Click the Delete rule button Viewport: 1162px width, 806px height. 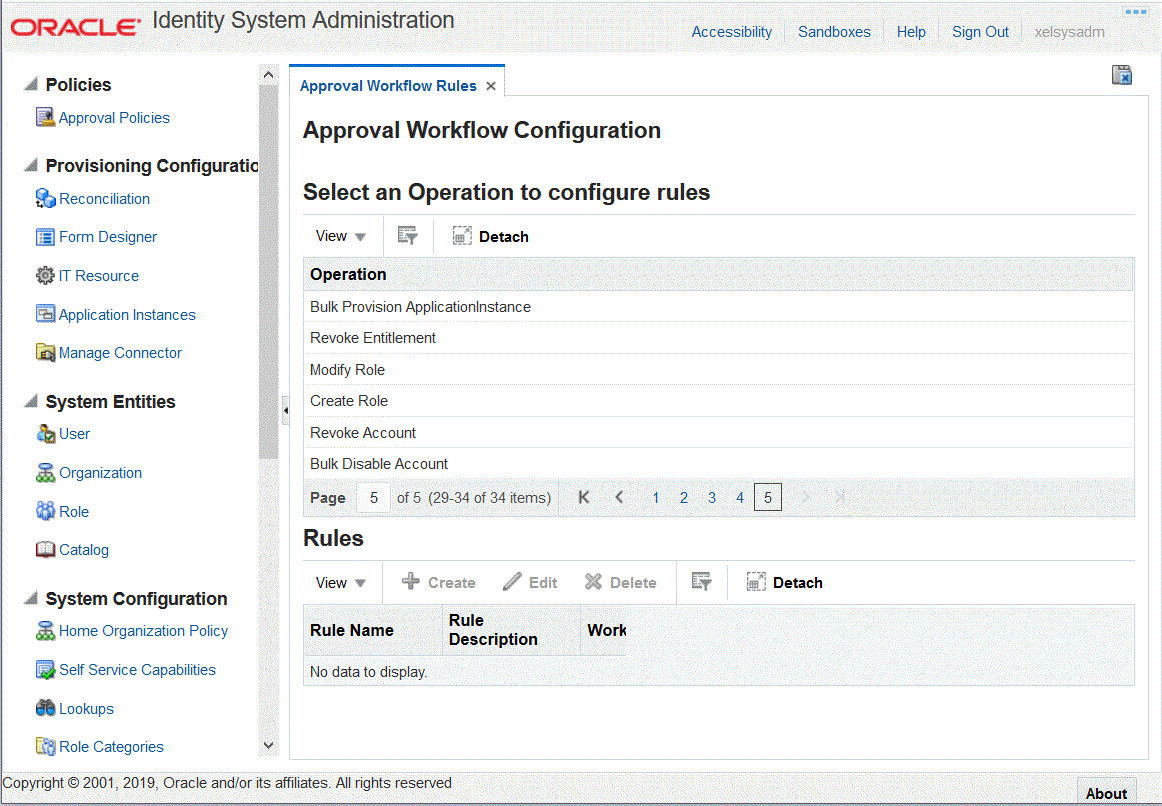pyautogui.click(x=620, y=582)
